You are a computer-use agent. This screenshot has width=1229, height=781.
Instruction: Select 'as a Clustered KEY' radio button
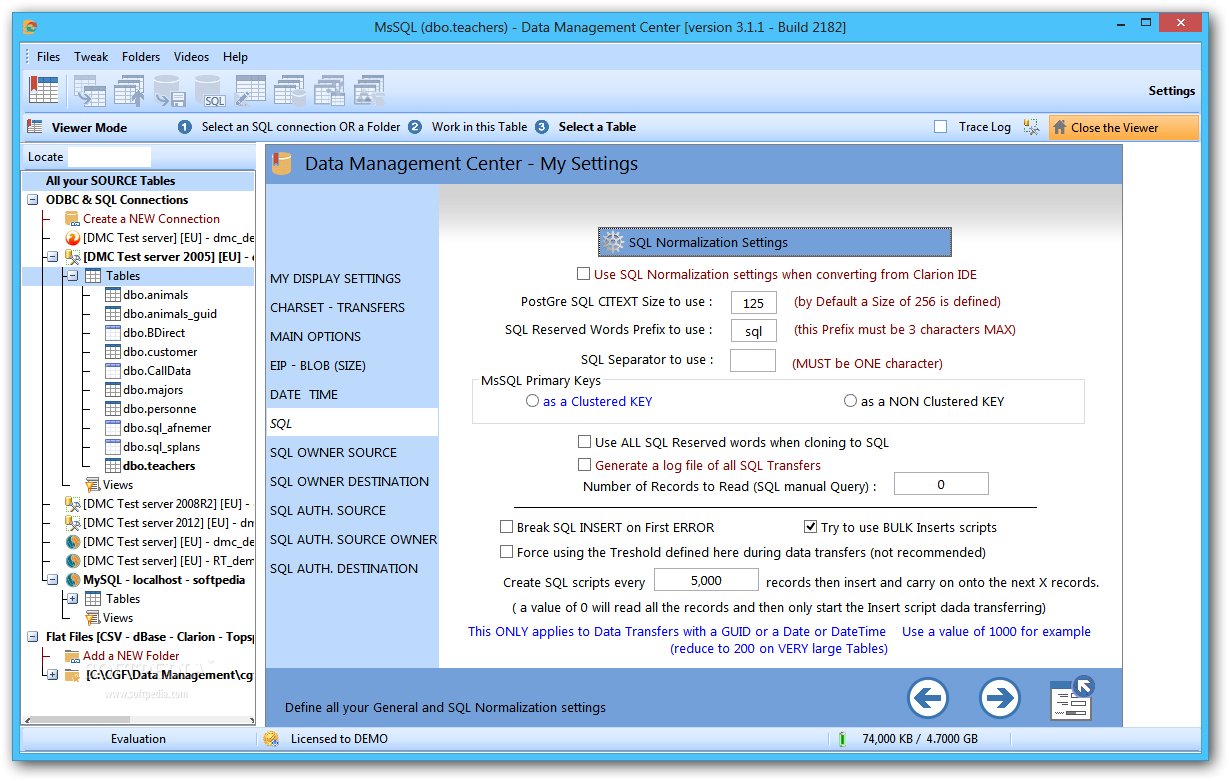(532, 401)
